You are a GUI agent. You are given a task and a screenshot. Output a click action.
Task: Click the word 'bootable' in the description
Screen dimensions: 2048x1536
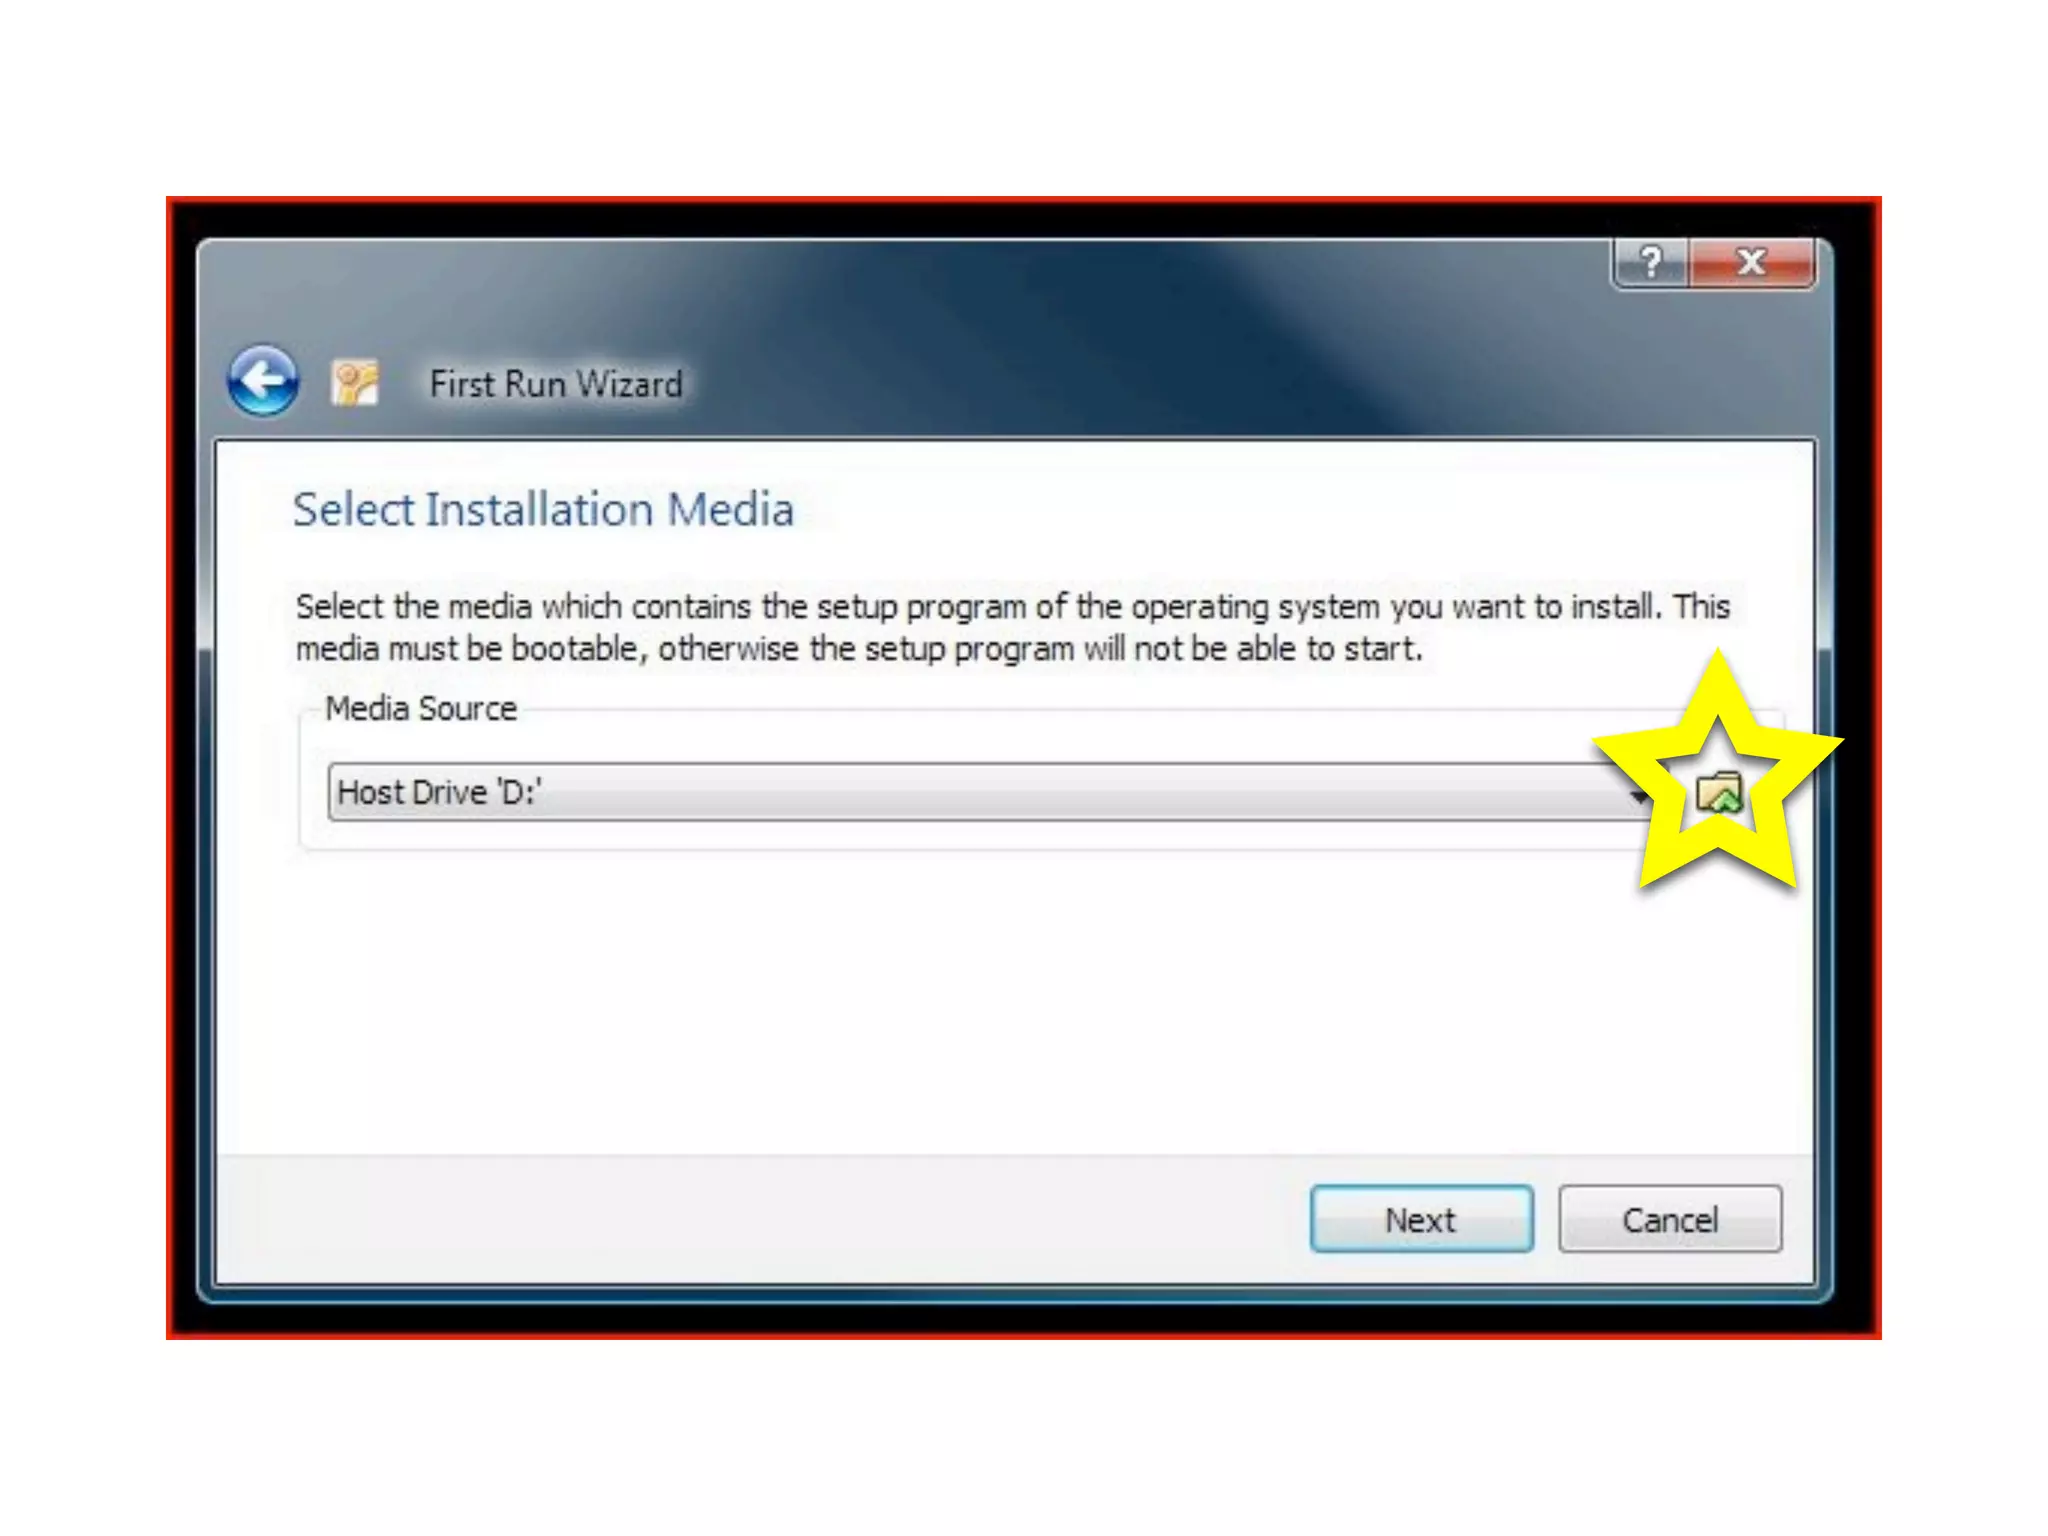tap(574, 649)
